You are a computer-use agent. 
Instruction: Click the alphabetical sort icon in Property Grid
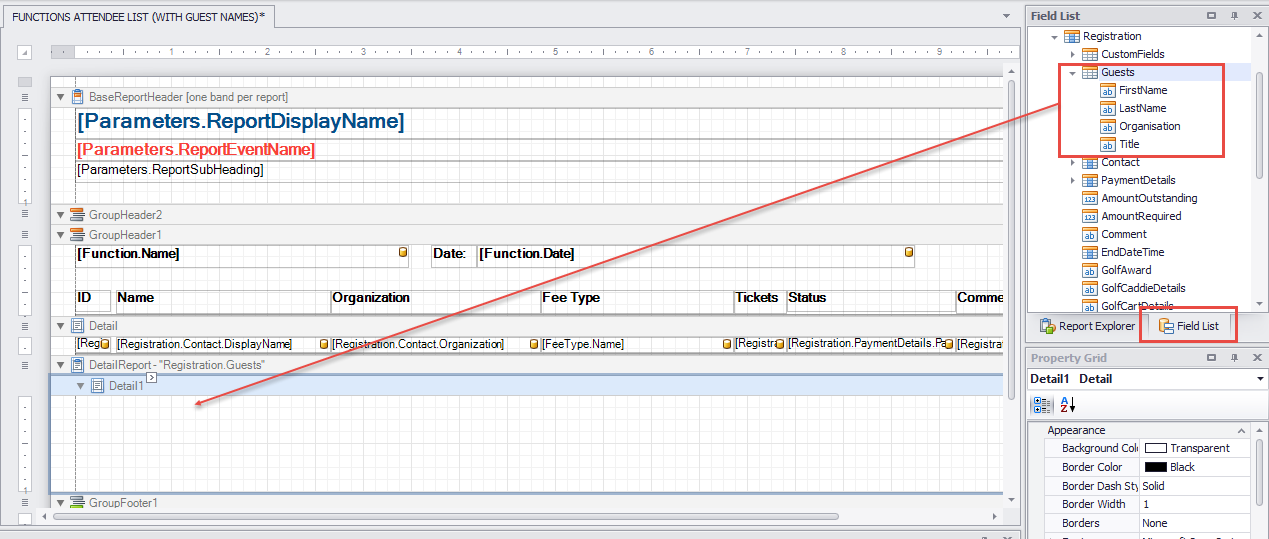tap(1067, 405)
